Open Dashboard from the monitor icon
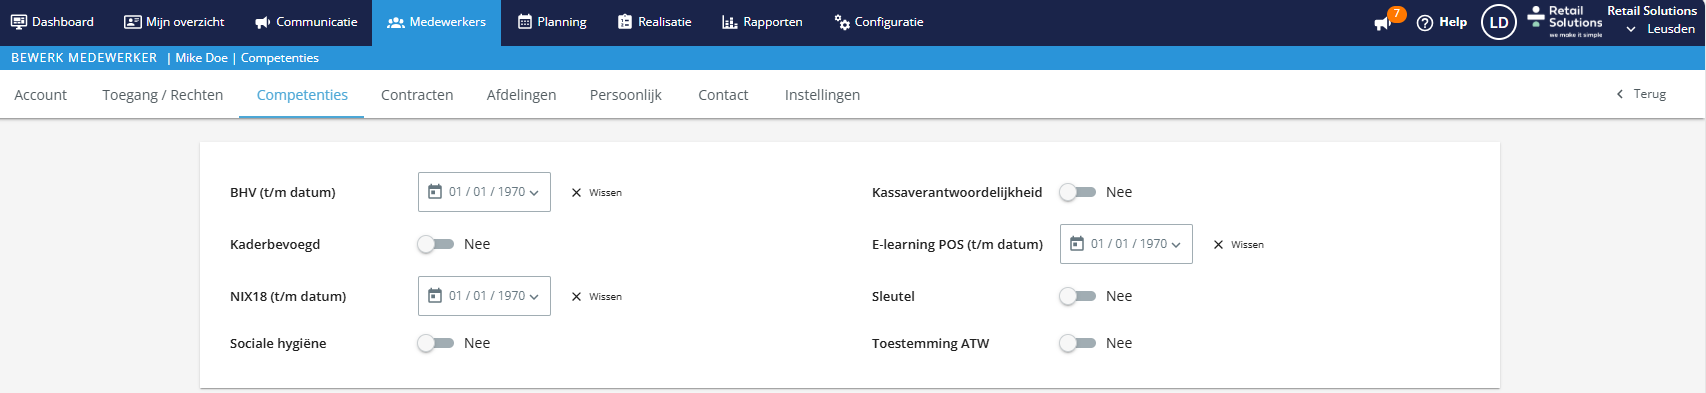1706x393 pixels. coord(19,22)
